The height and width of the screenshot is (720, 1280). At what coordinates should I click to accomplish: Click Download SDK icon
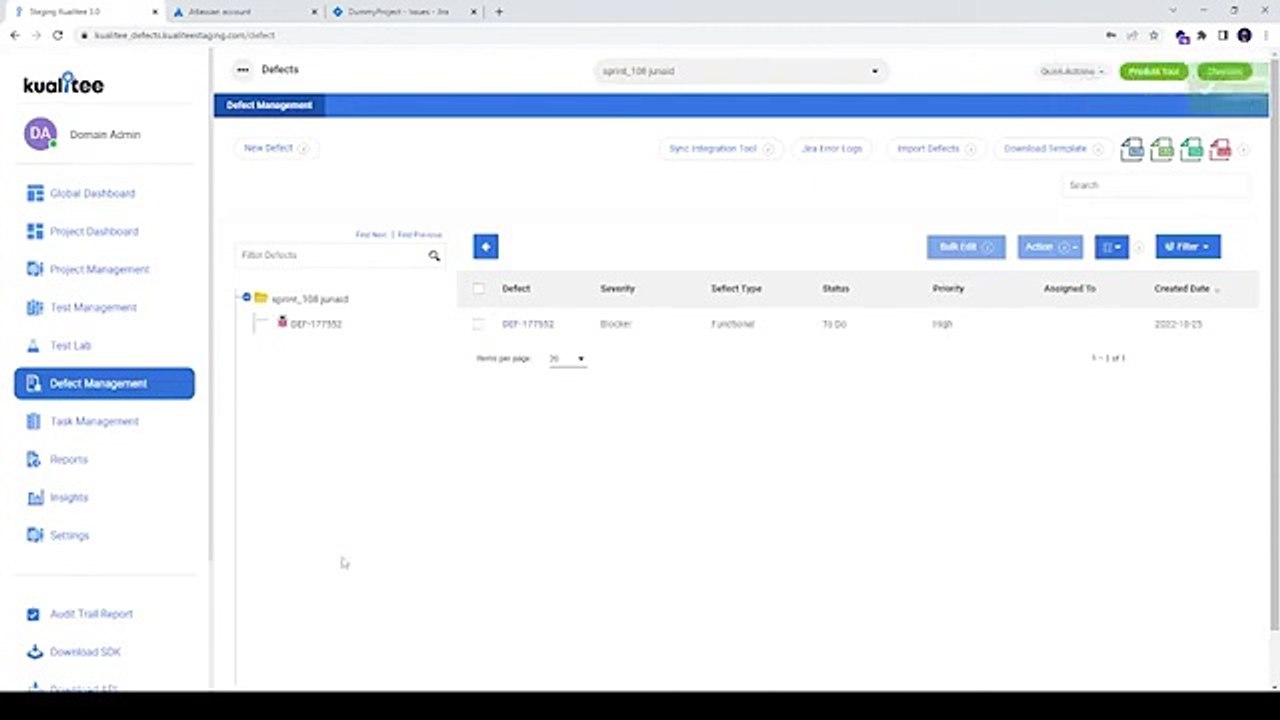(x=34, y=652)
